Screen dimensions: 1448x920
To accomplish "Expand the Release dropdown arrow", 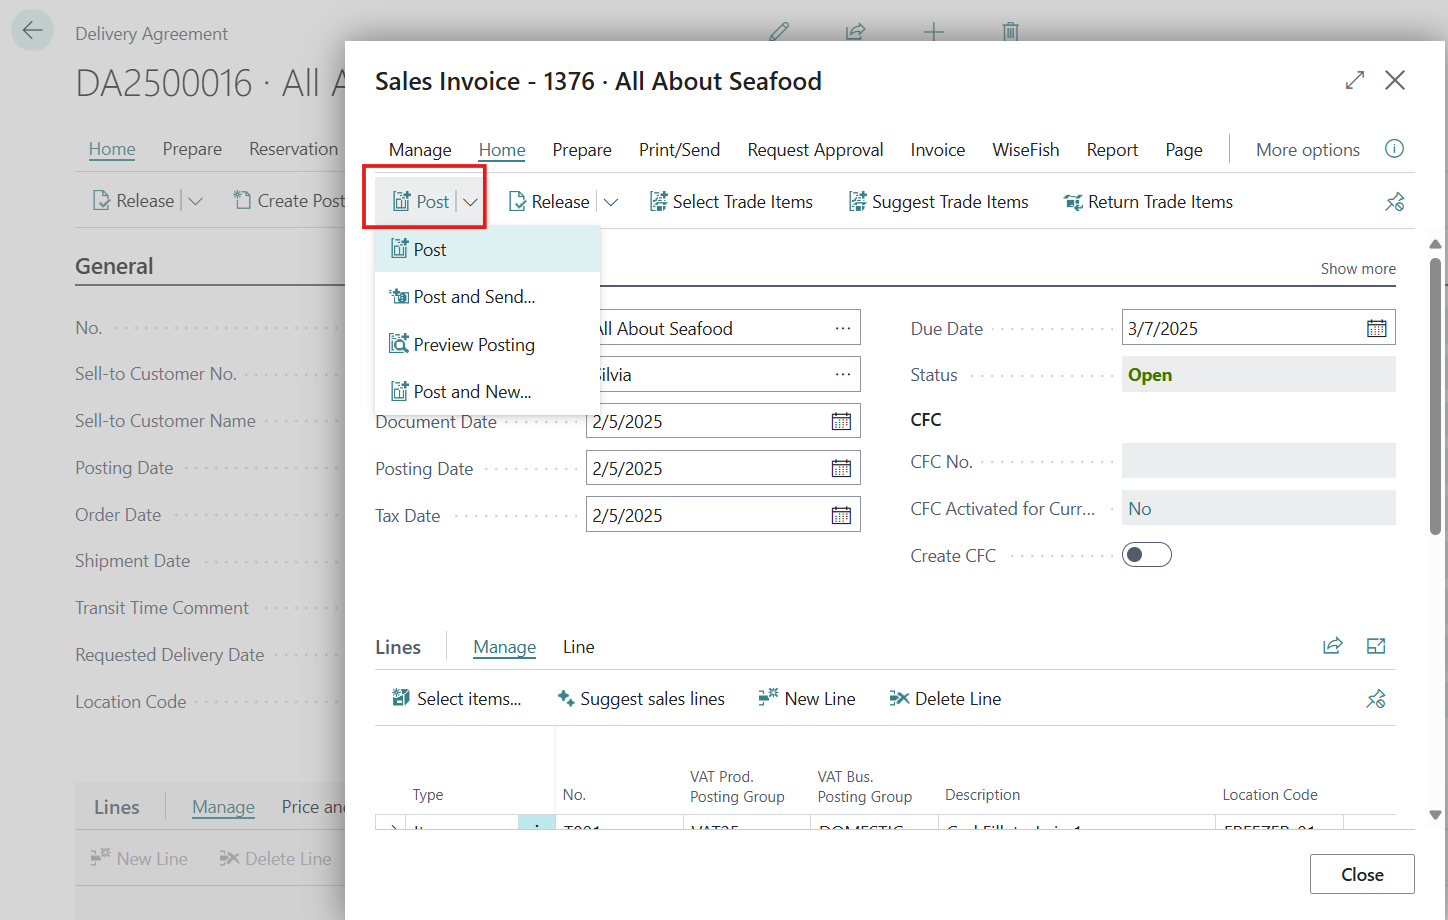I will [611, 202].
